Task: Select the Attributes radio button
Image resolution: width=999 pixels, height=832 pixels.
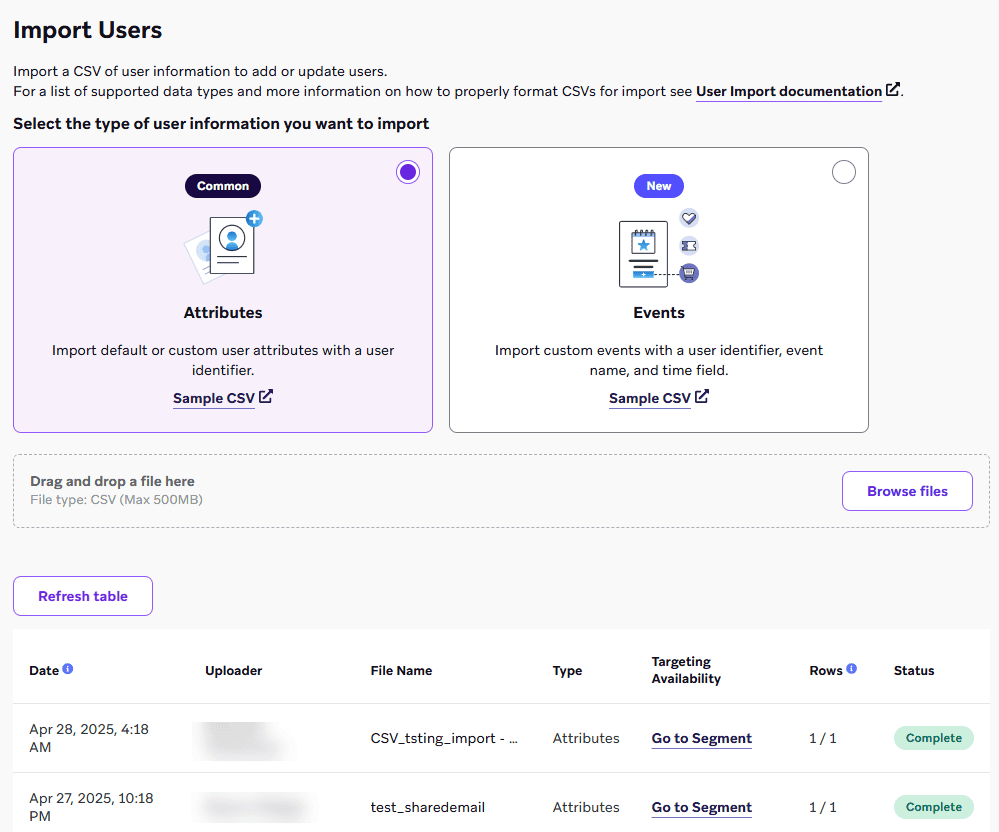Action: click(x=408, y=172)
